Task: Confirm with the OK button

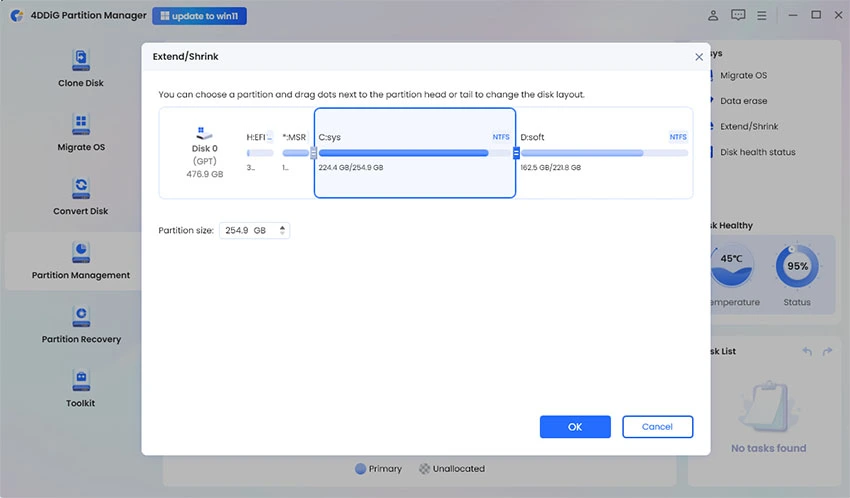Action: point(575,427)
